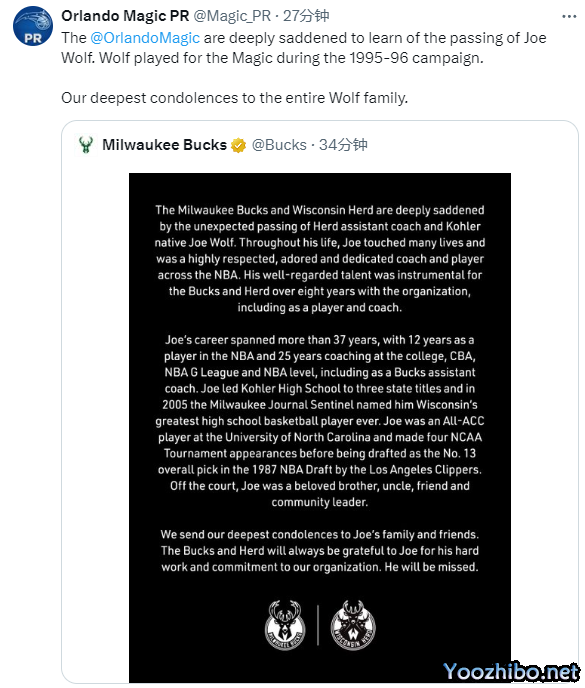Click the statement's first paragraph about Joe Wolf
Viewport: 585px width, 688px height.
320,259
